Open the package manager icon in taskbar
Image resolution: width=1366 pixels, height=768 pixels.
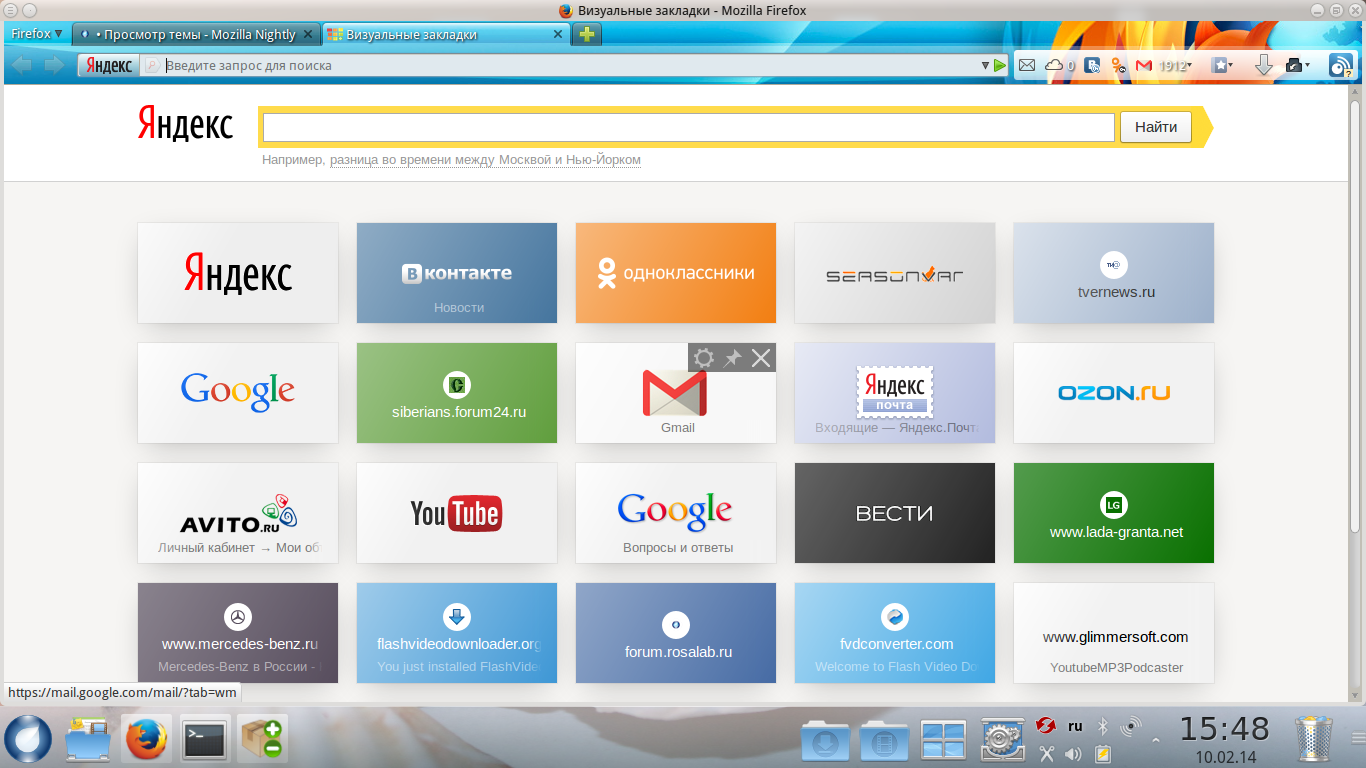point(263,739)
